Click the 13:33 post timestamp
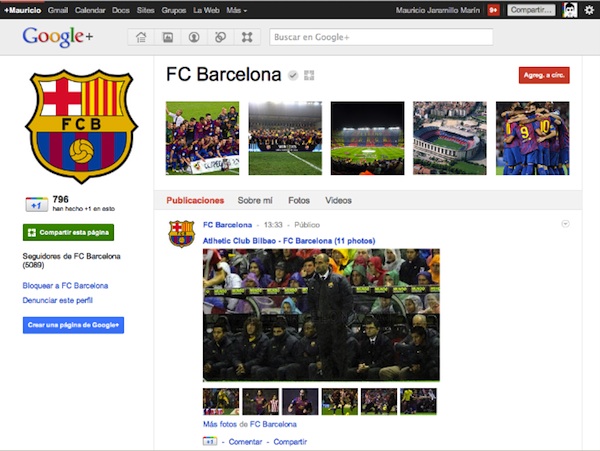The height and width of the screenshot is (451, 600). click(273, 225)
